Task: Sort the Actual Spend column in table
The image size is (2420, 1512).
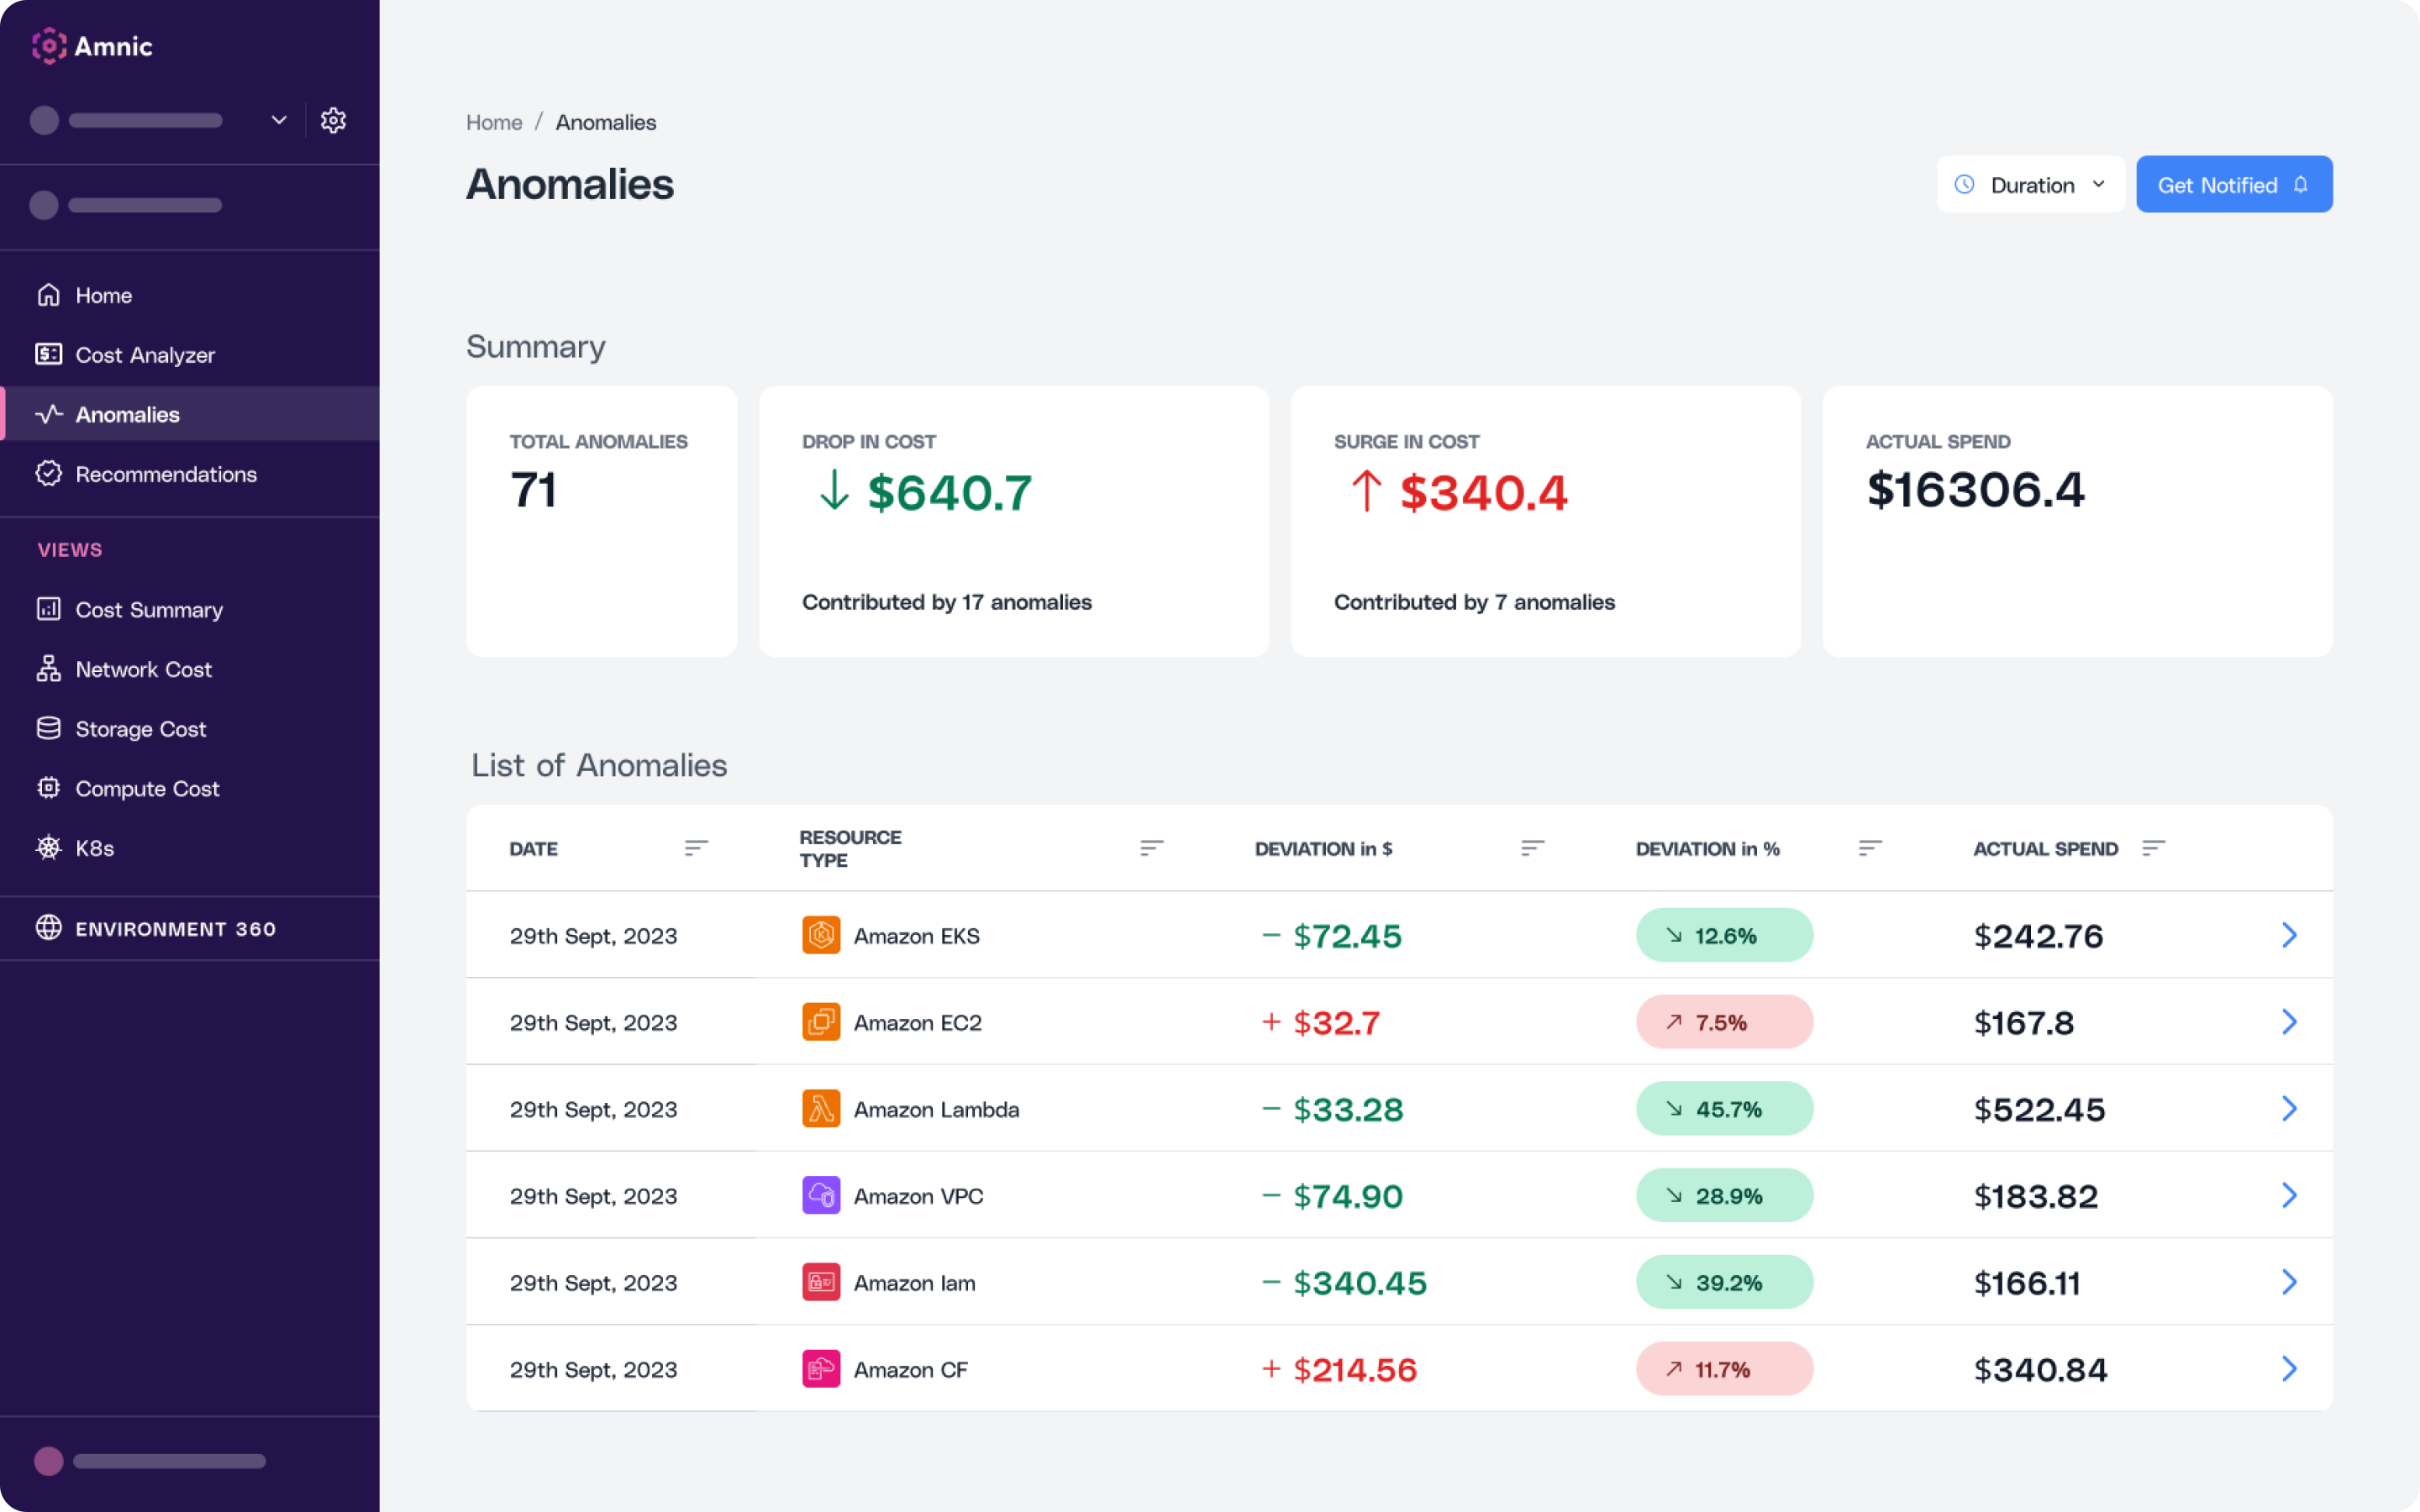Action: (x=2153, y=848)
